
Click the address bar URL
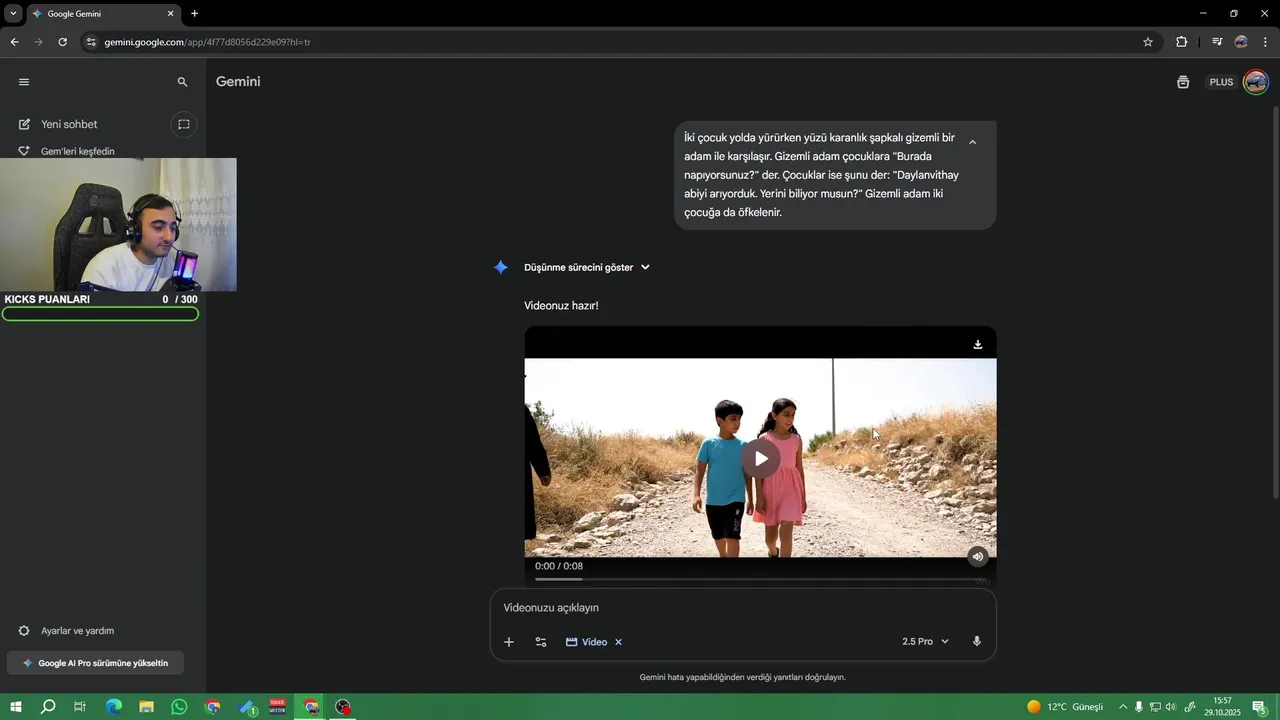[207, 42]
